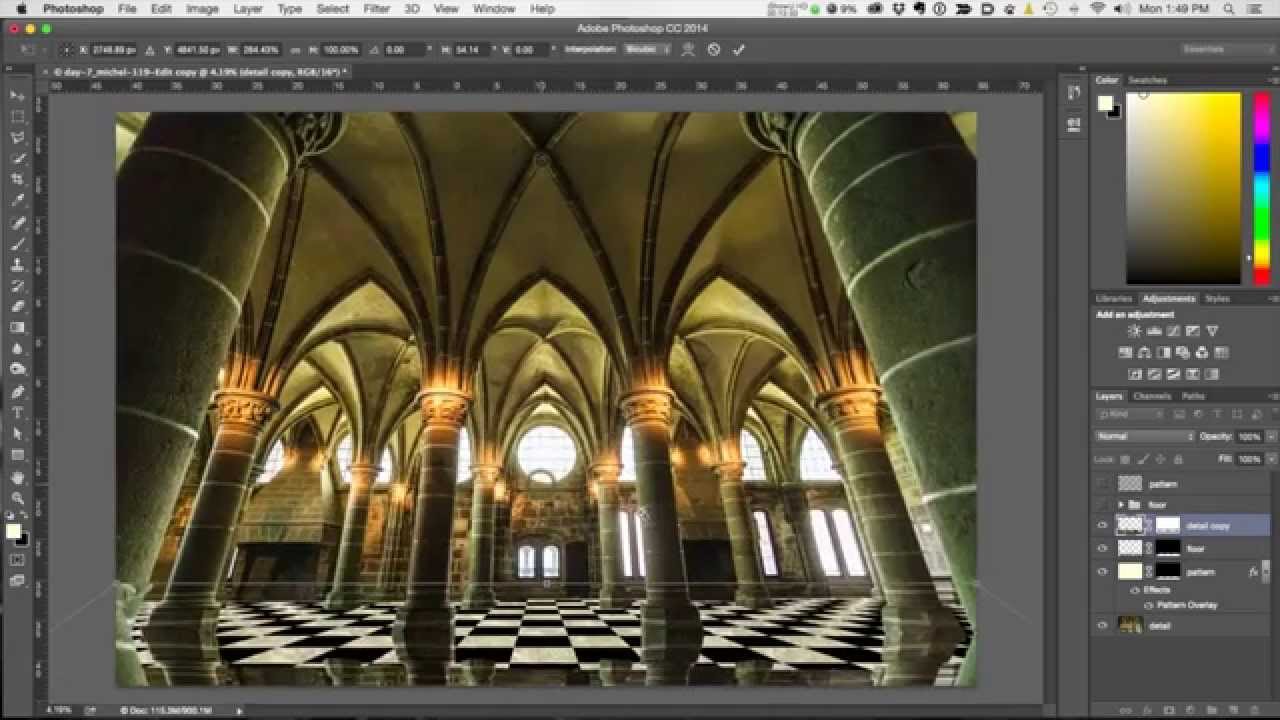Select the Zoom tool

(x=17, y=498)
